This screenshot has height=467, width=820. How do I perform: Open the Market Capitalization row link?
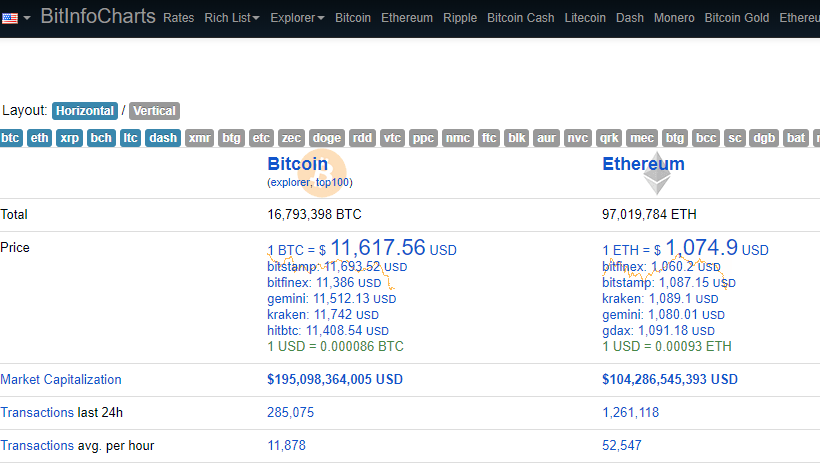(x=61, y=380)
